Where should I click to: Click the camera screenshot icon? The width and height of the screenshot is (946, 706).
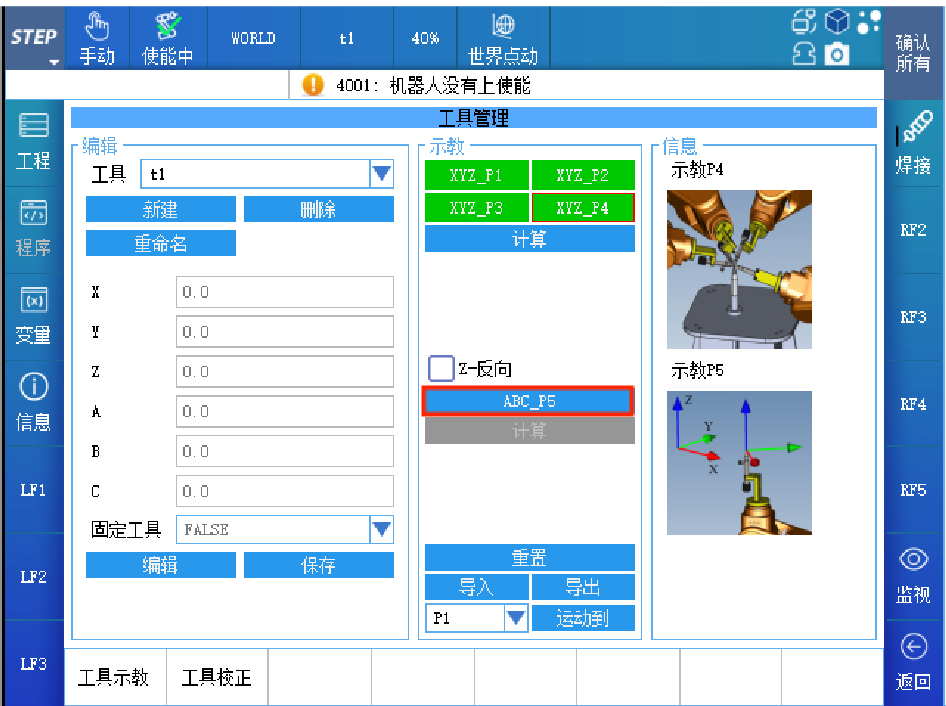point(835,56)
